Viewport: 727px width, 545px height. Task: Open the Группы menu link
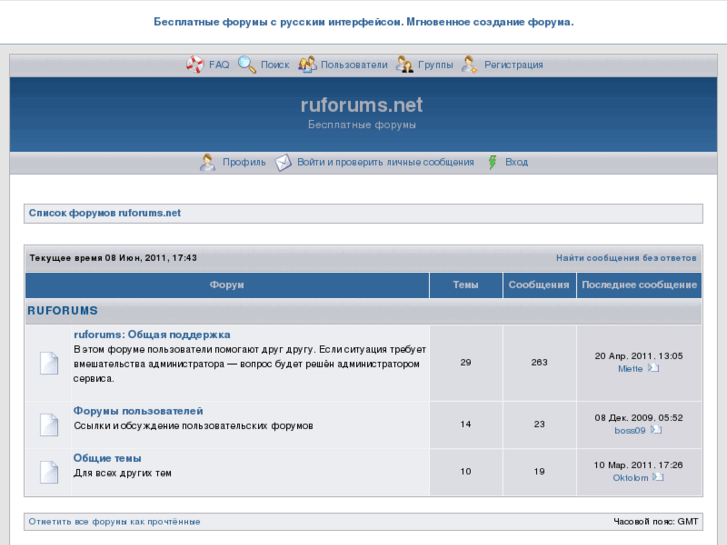click(435, 64)
